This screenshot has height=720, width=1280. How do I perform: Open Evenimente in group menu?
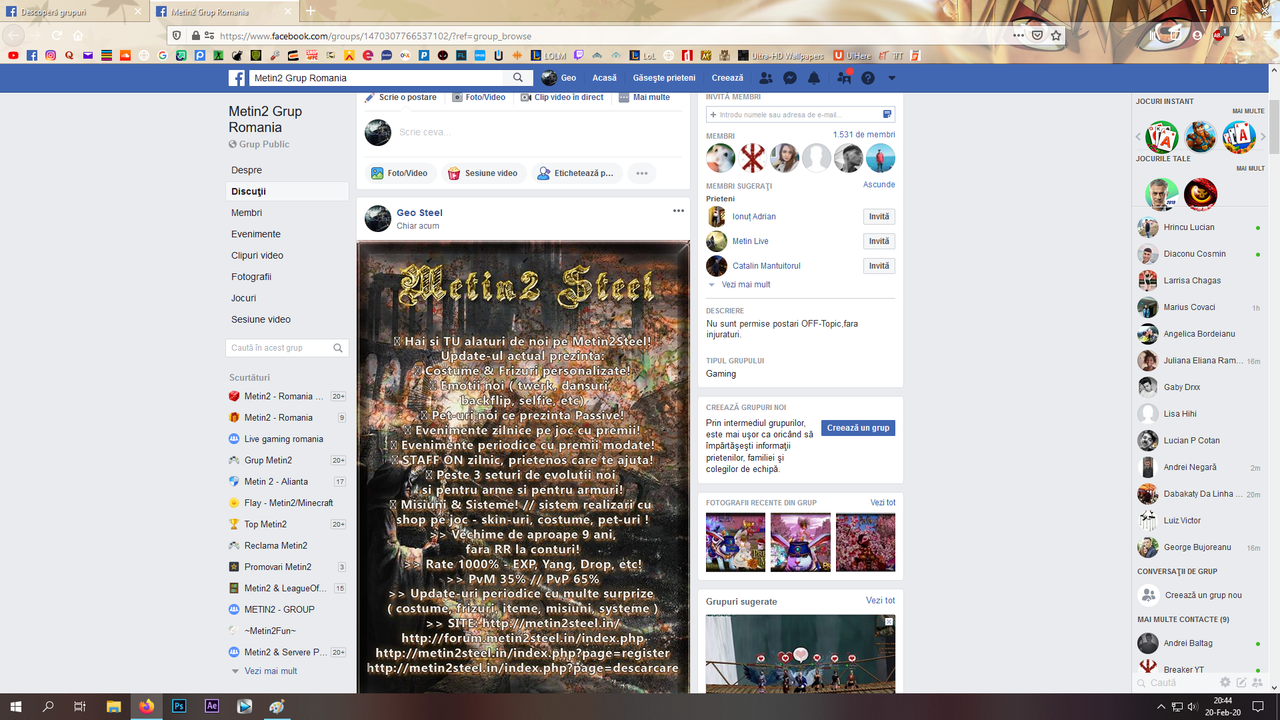tap(256, 234)
